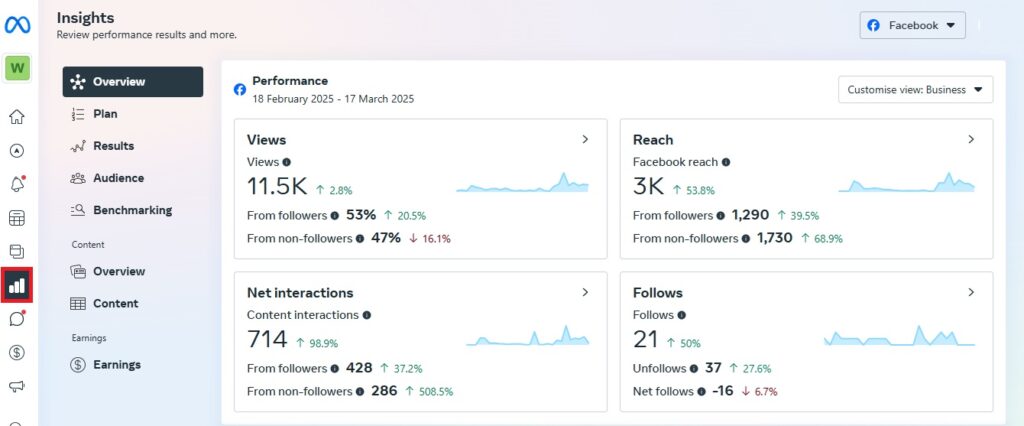Select the Insights bar chart icon
Screen dimensions: 1024x426
[x=17, y=285]
